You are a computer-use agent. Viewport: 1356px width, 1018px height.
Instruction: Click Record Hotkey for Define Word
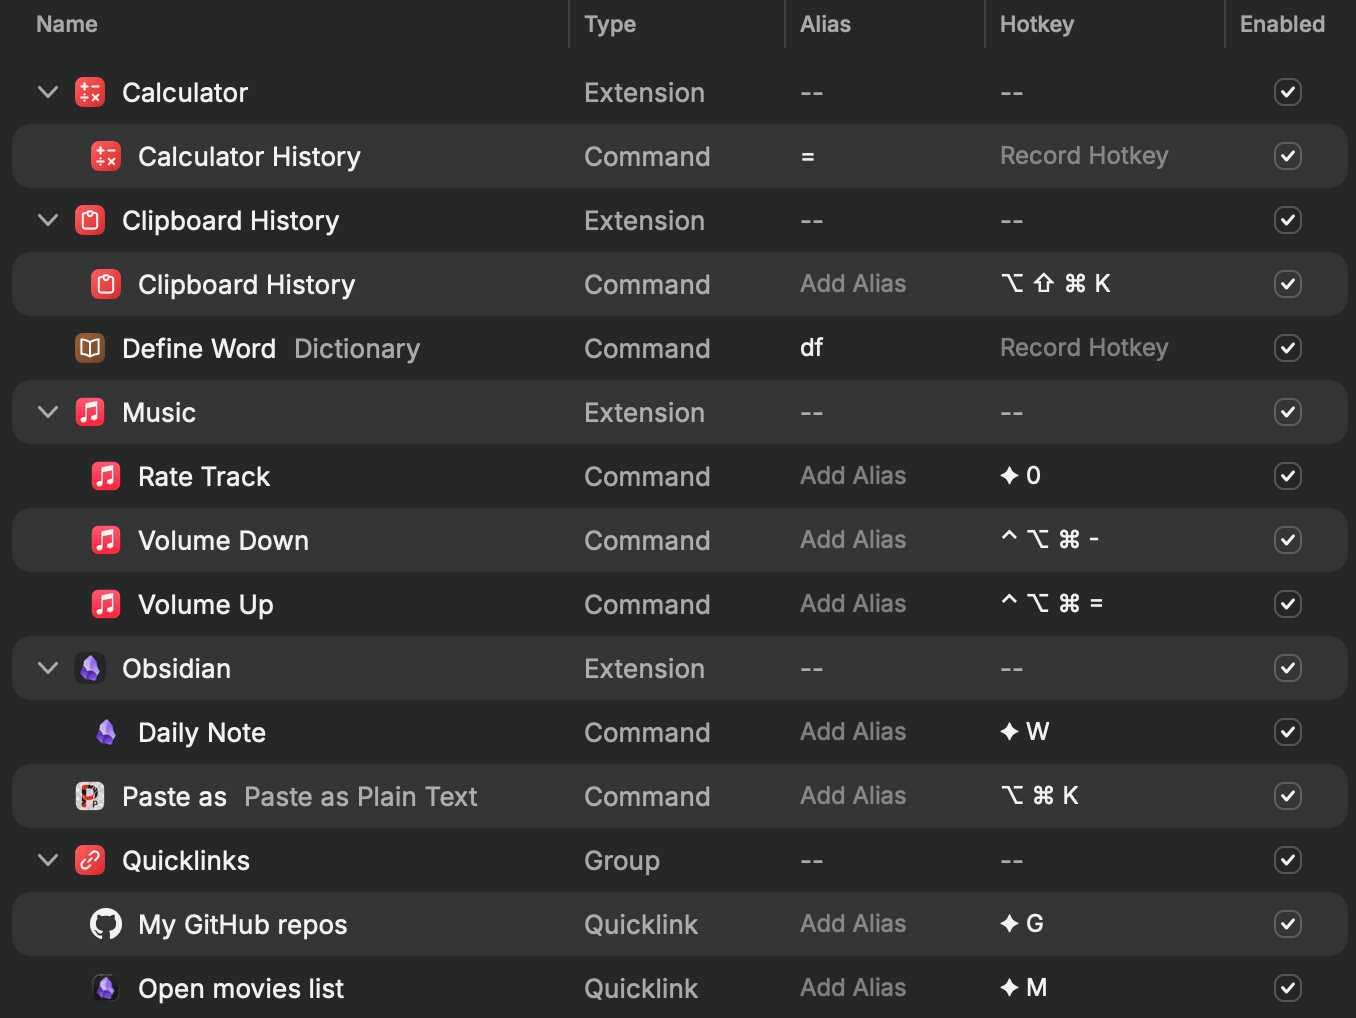(1084, 348)
